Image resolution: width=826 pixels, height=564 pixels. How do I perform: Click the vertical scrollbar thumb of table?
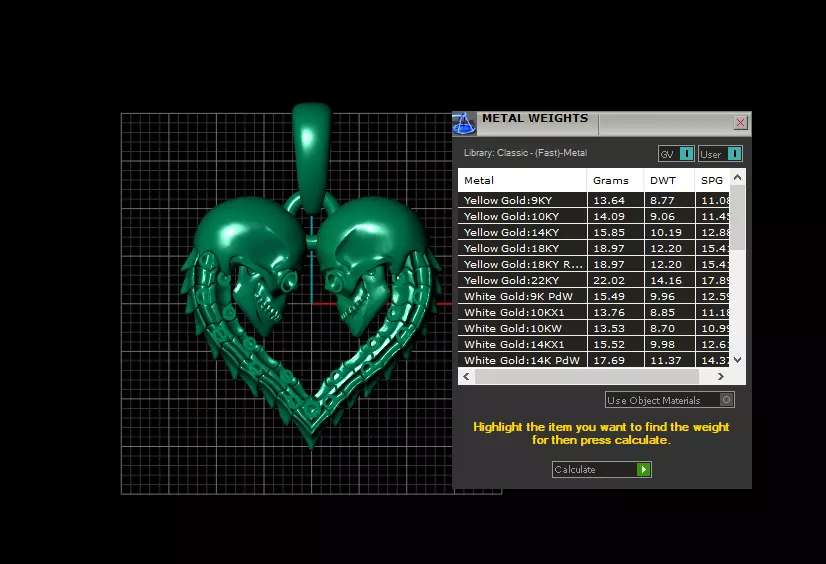click(738, 217)
